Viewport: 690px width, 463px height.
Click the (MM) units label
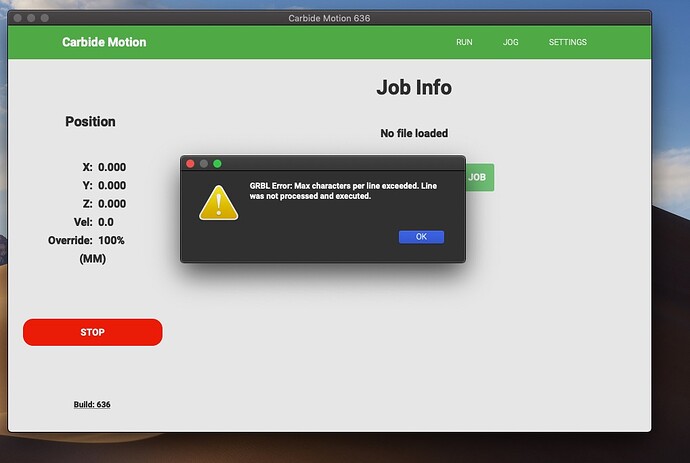point(92,259)
